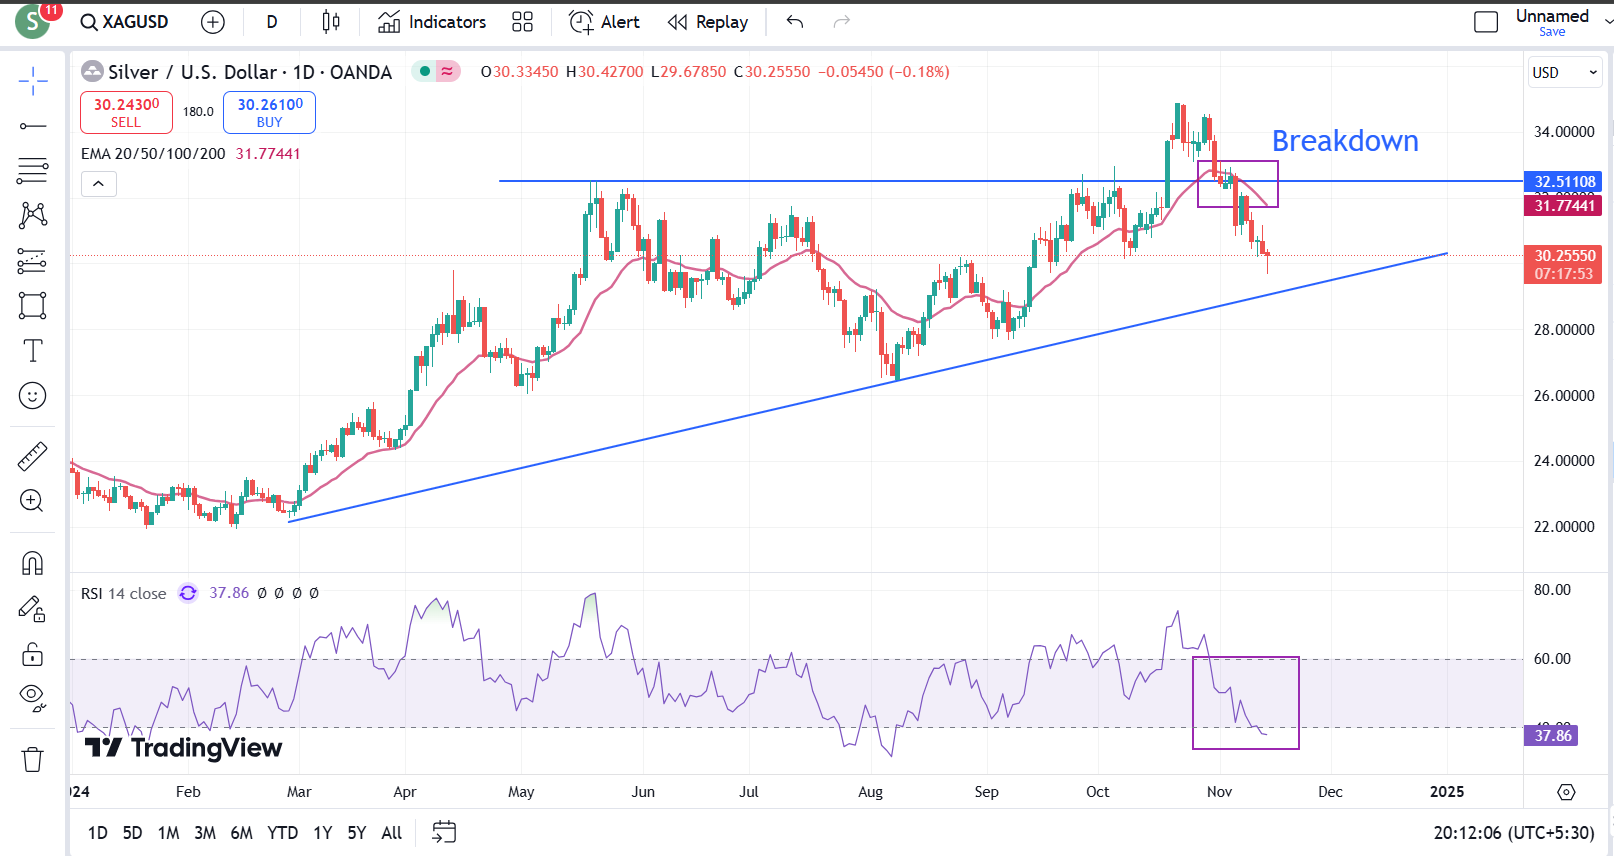Click the magnet mode icon

[x=32, y=564]
